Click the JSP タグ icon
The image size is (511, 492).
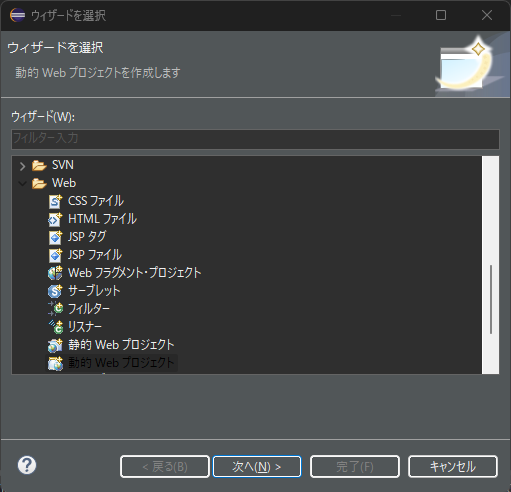coord(55,237)
